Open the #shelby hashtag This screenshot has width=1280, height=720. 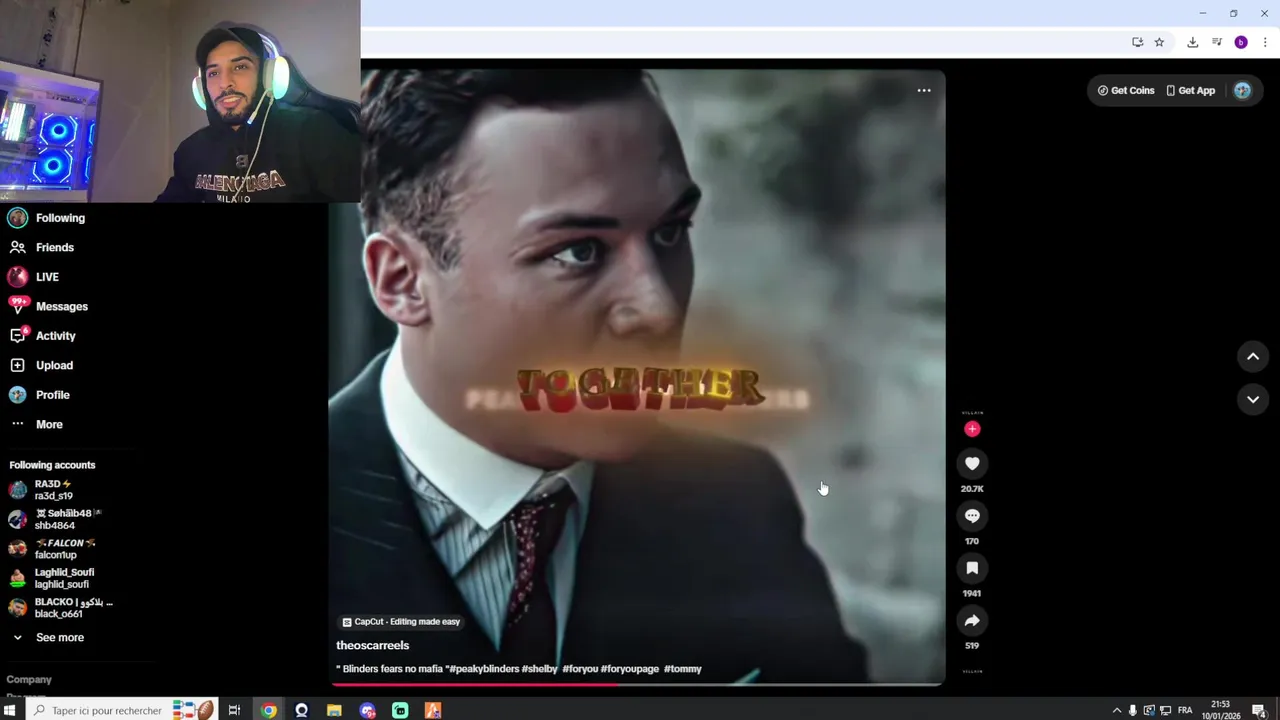pos(539,669)
